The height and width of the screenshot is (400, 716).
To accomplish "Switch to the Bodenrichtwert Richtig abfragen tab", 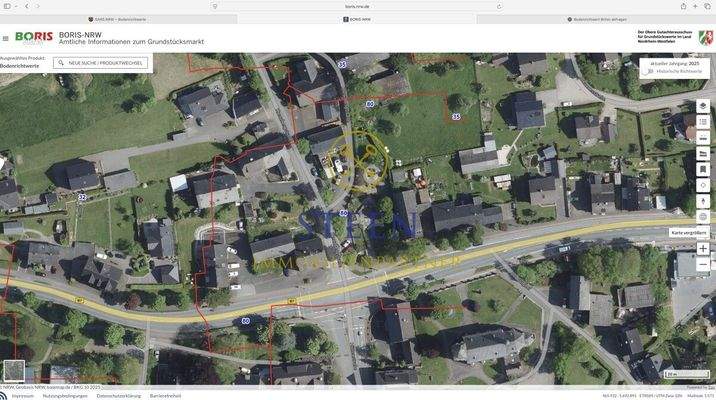I will click(596, 20).
